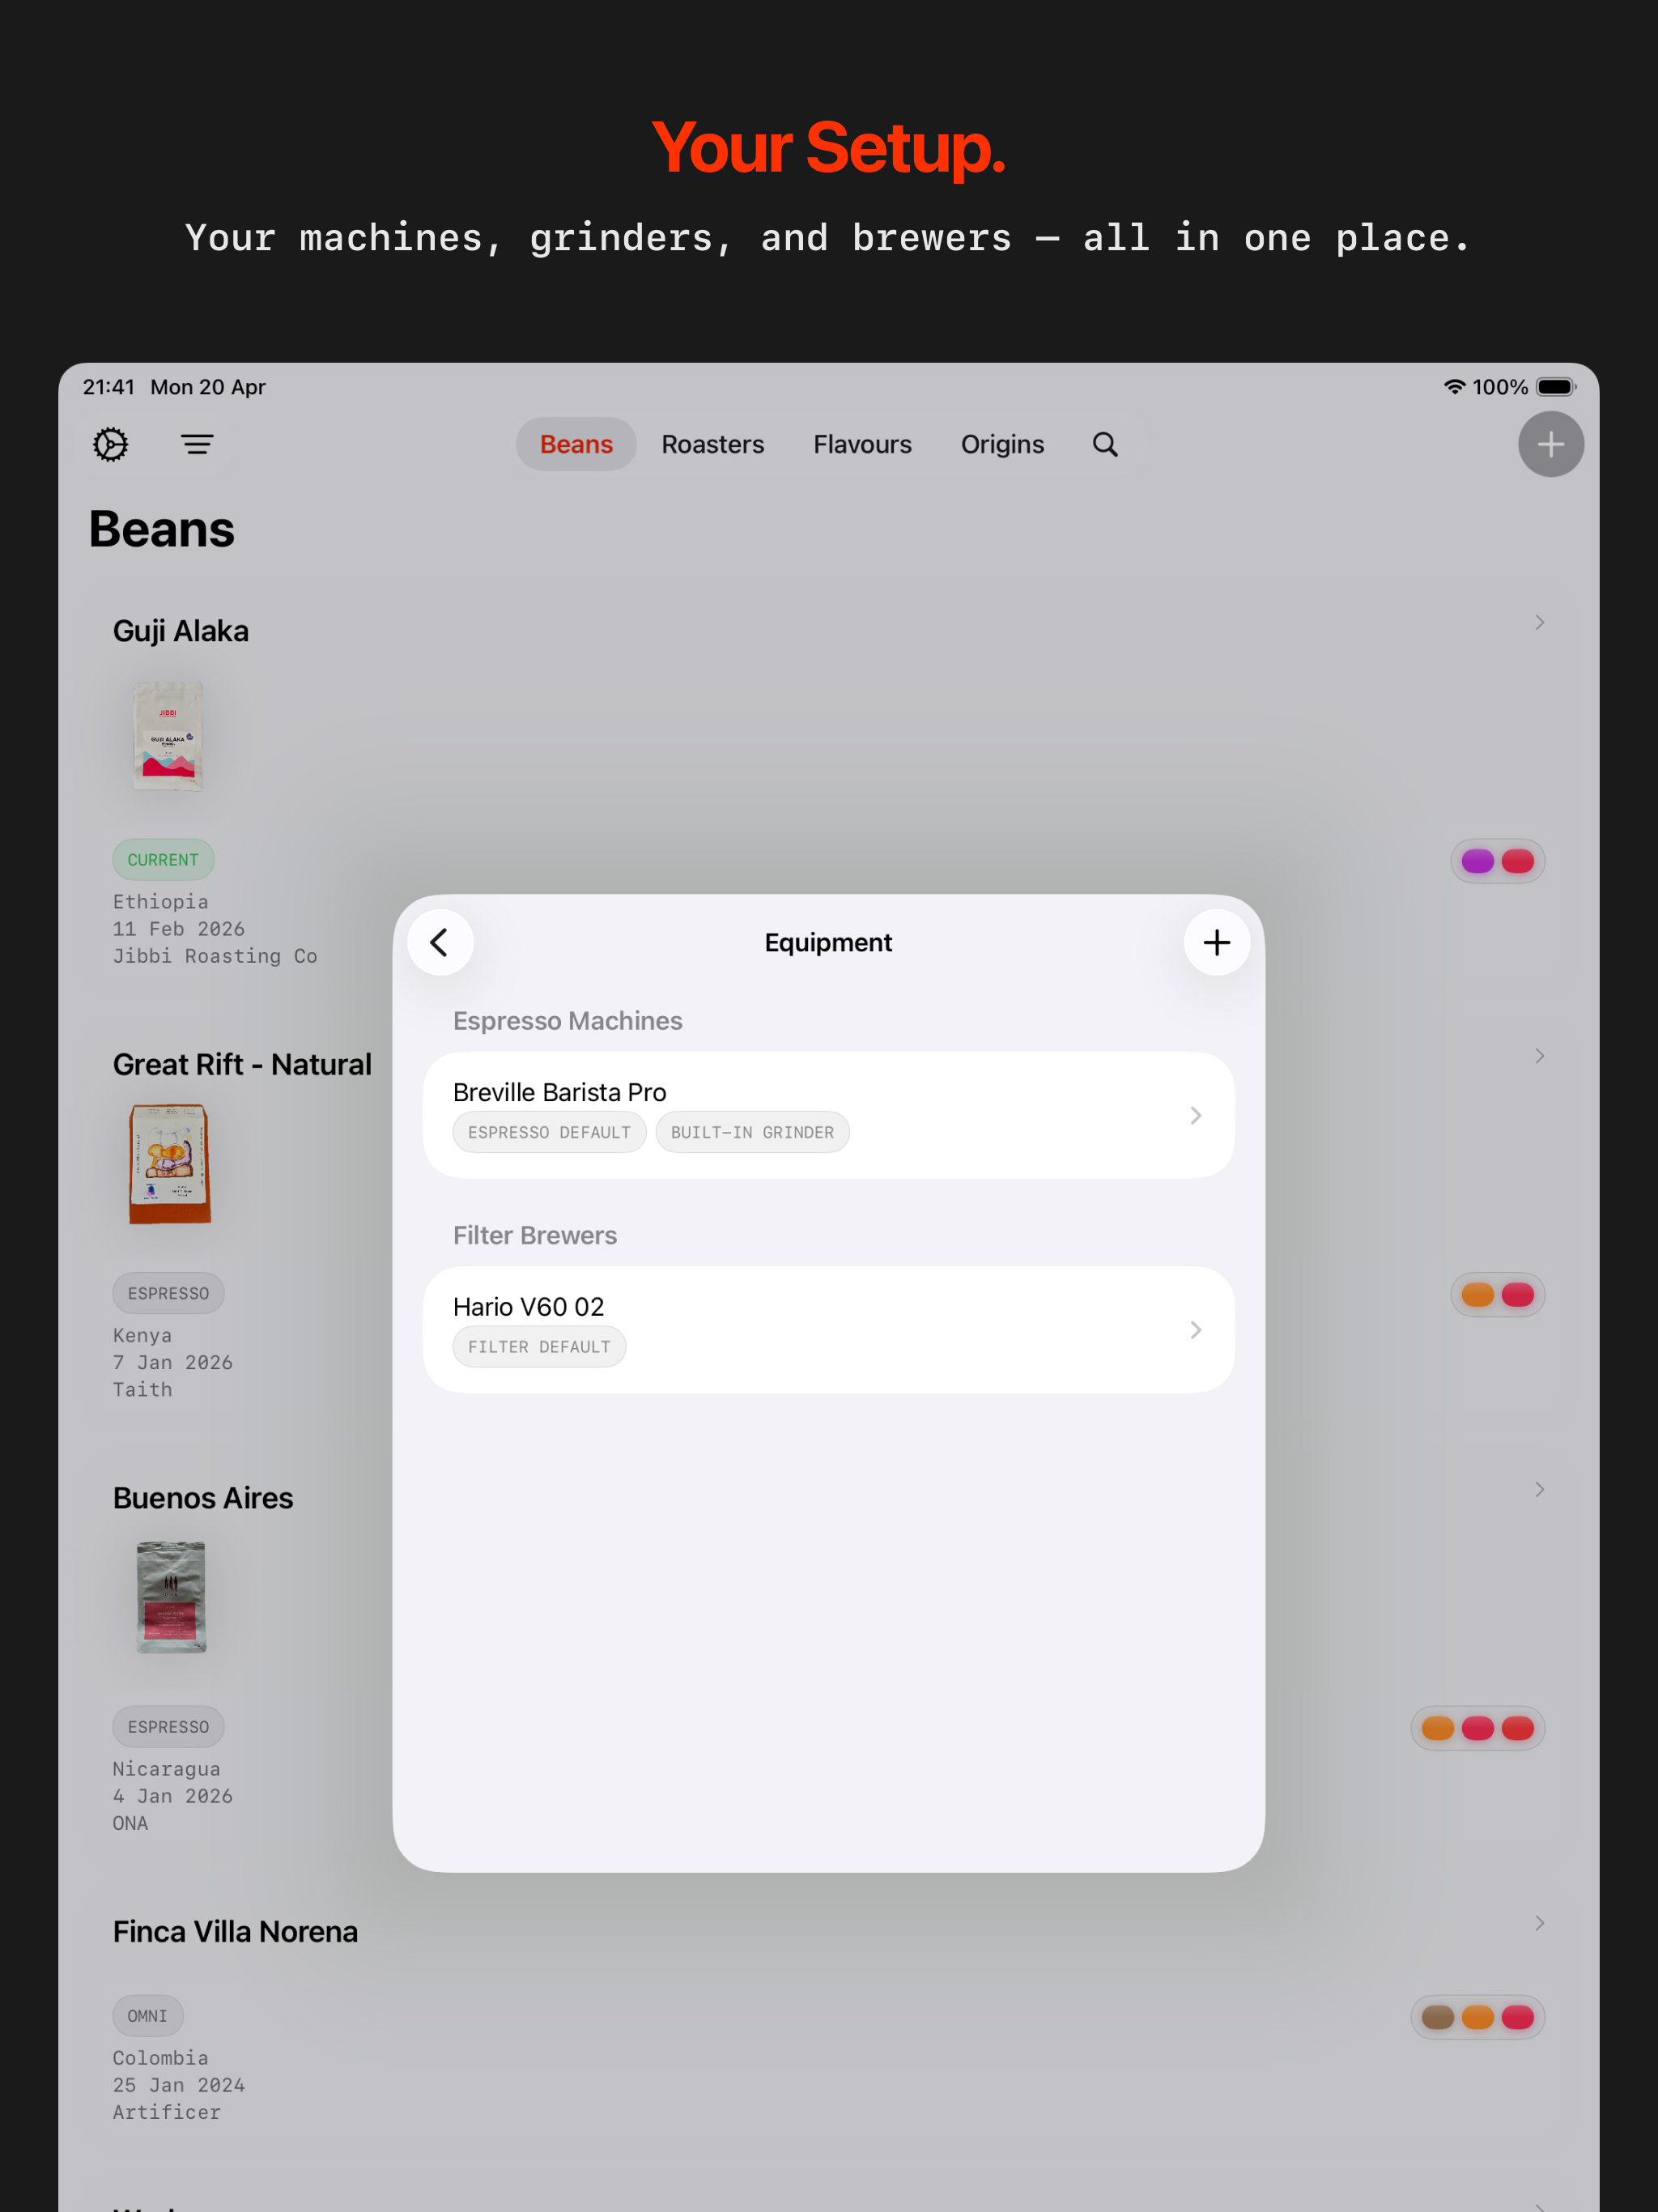Tap the Filter Brewers section header
This screenshot has width=1658, height=2212.
[x=535, y=1235]
